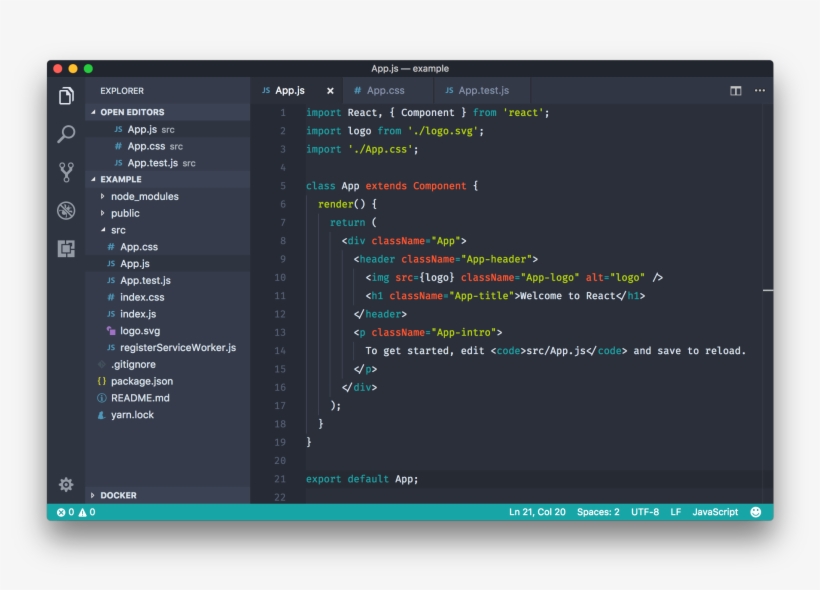Screen dimensions: 820x590
Task: Click the split editor icon
Action: (736, 91)
